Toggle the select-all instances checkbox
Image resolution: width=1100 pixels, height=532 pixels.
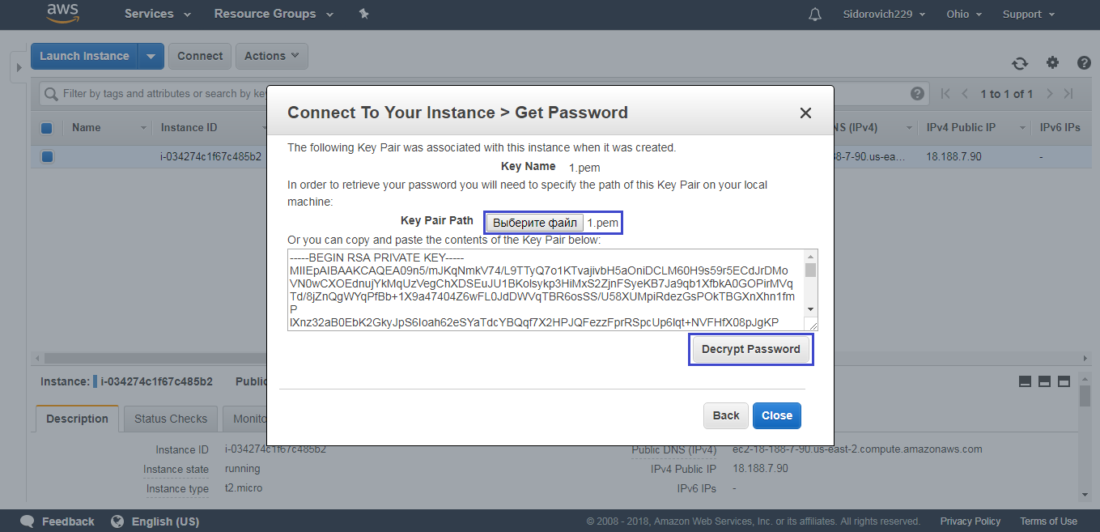coord(47,128)
